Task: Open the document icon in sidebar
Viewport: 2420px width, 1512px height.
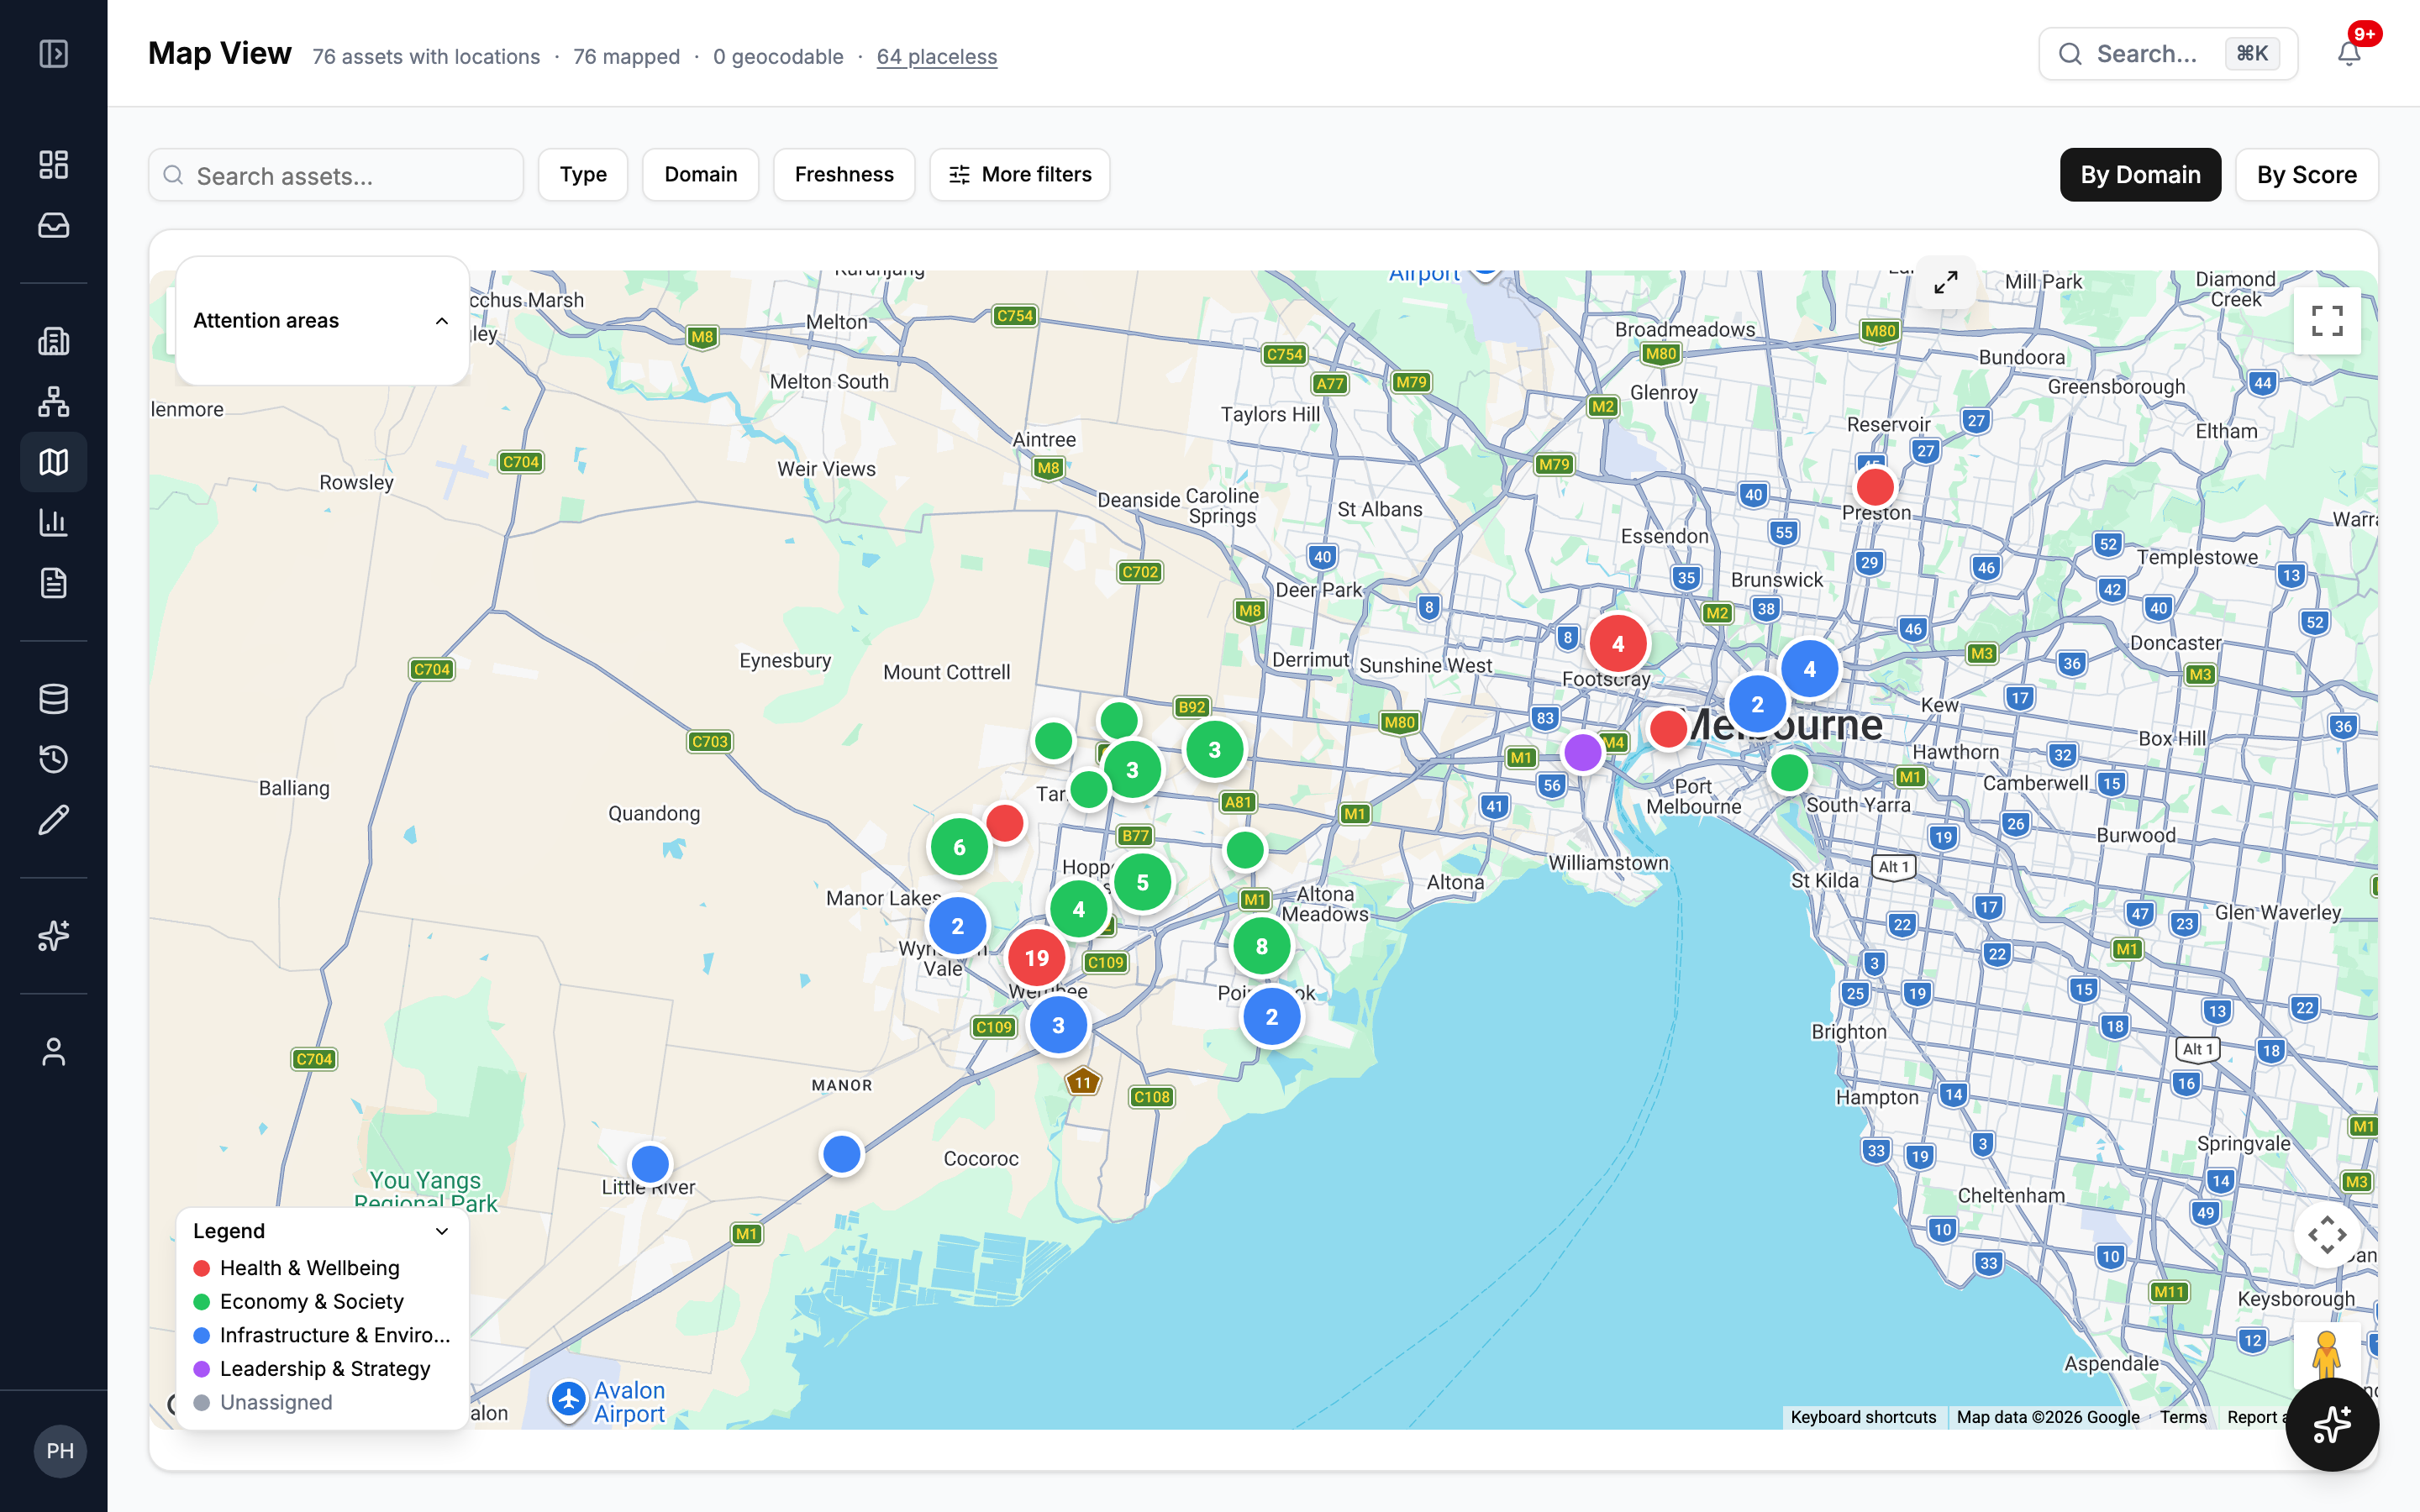Action: (53, 582)
